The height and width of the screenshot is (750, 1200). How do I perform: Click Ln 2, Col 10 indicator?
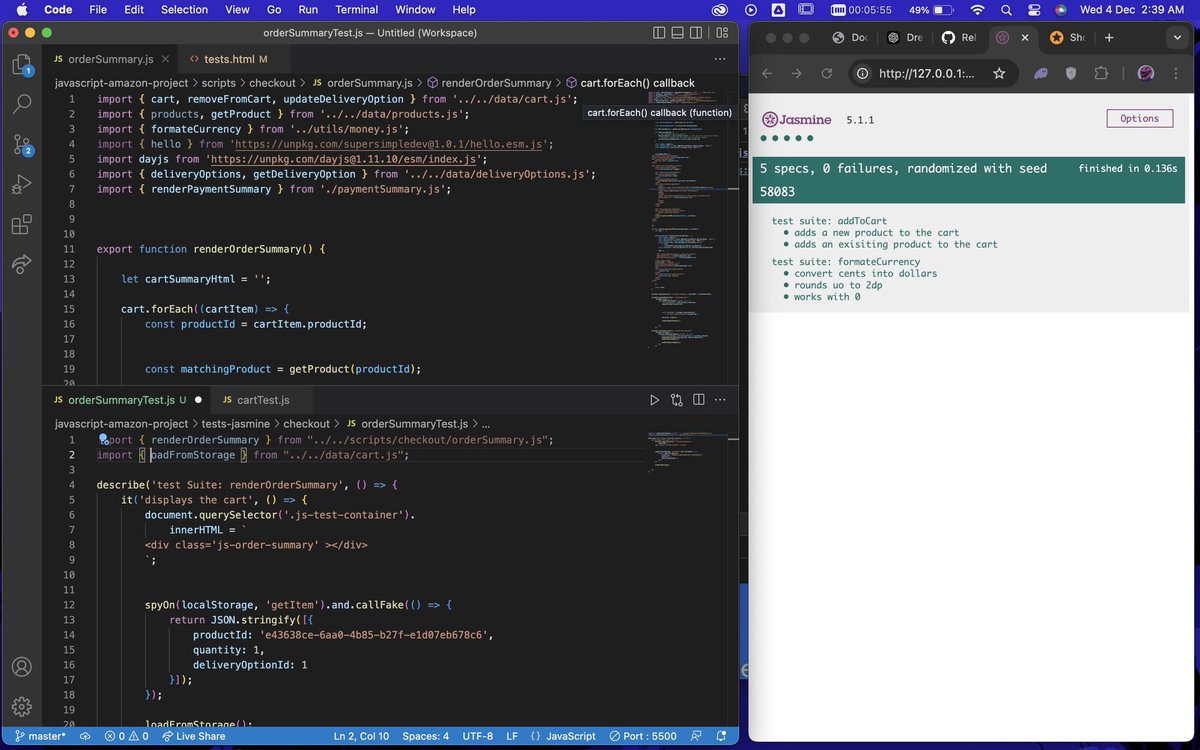361,736
